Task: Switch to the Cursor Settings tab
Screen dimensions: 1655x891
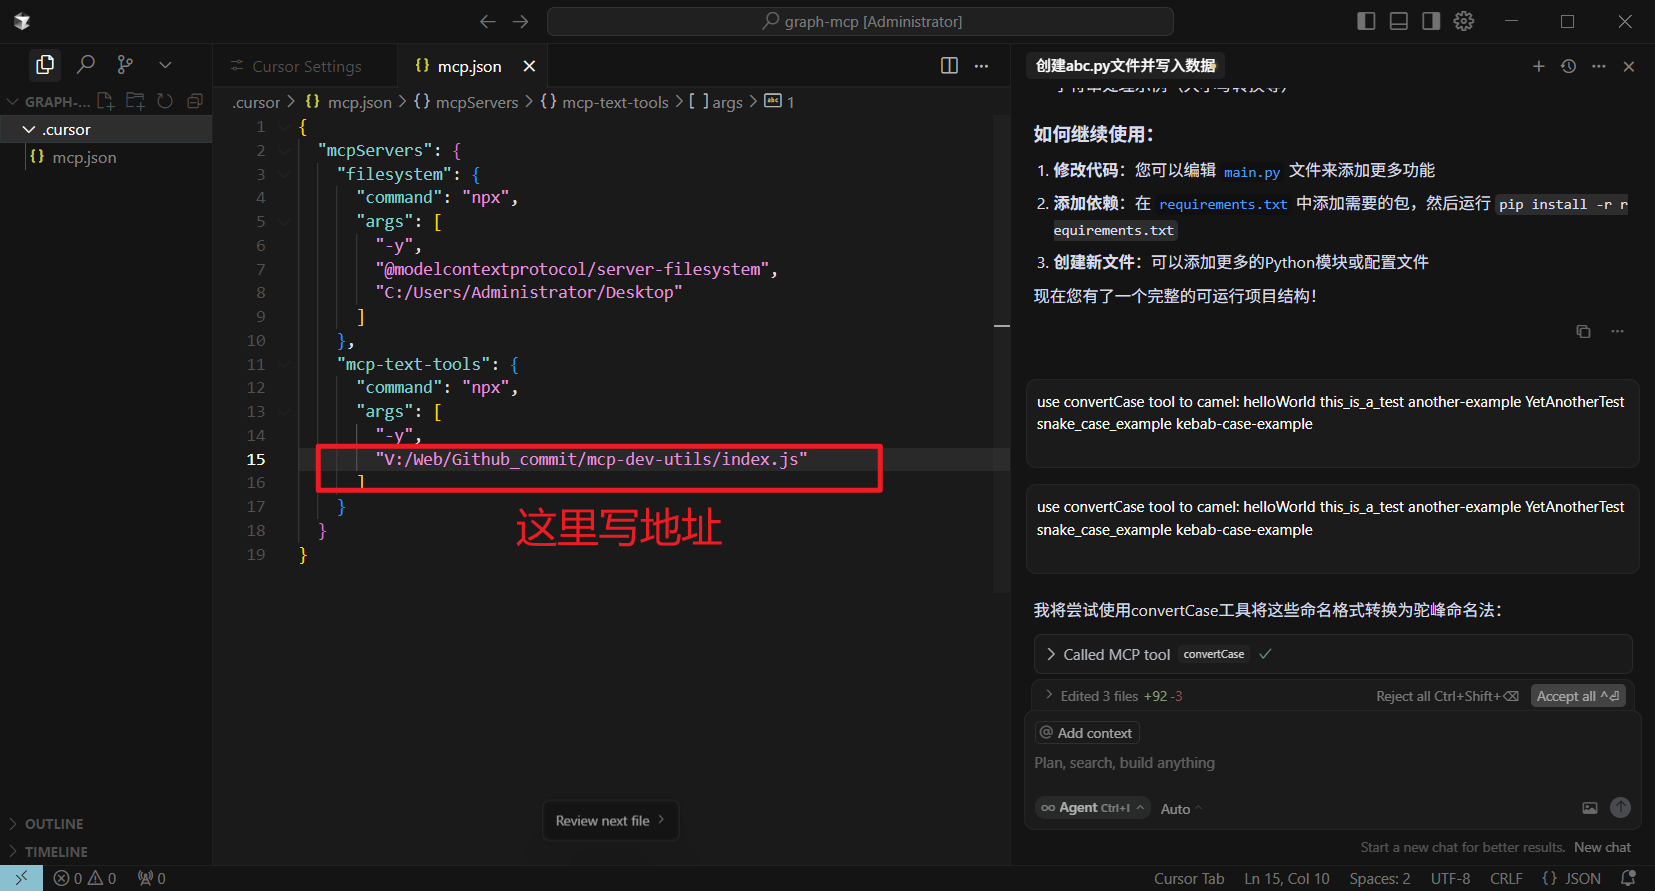Action: click(305, 66)
